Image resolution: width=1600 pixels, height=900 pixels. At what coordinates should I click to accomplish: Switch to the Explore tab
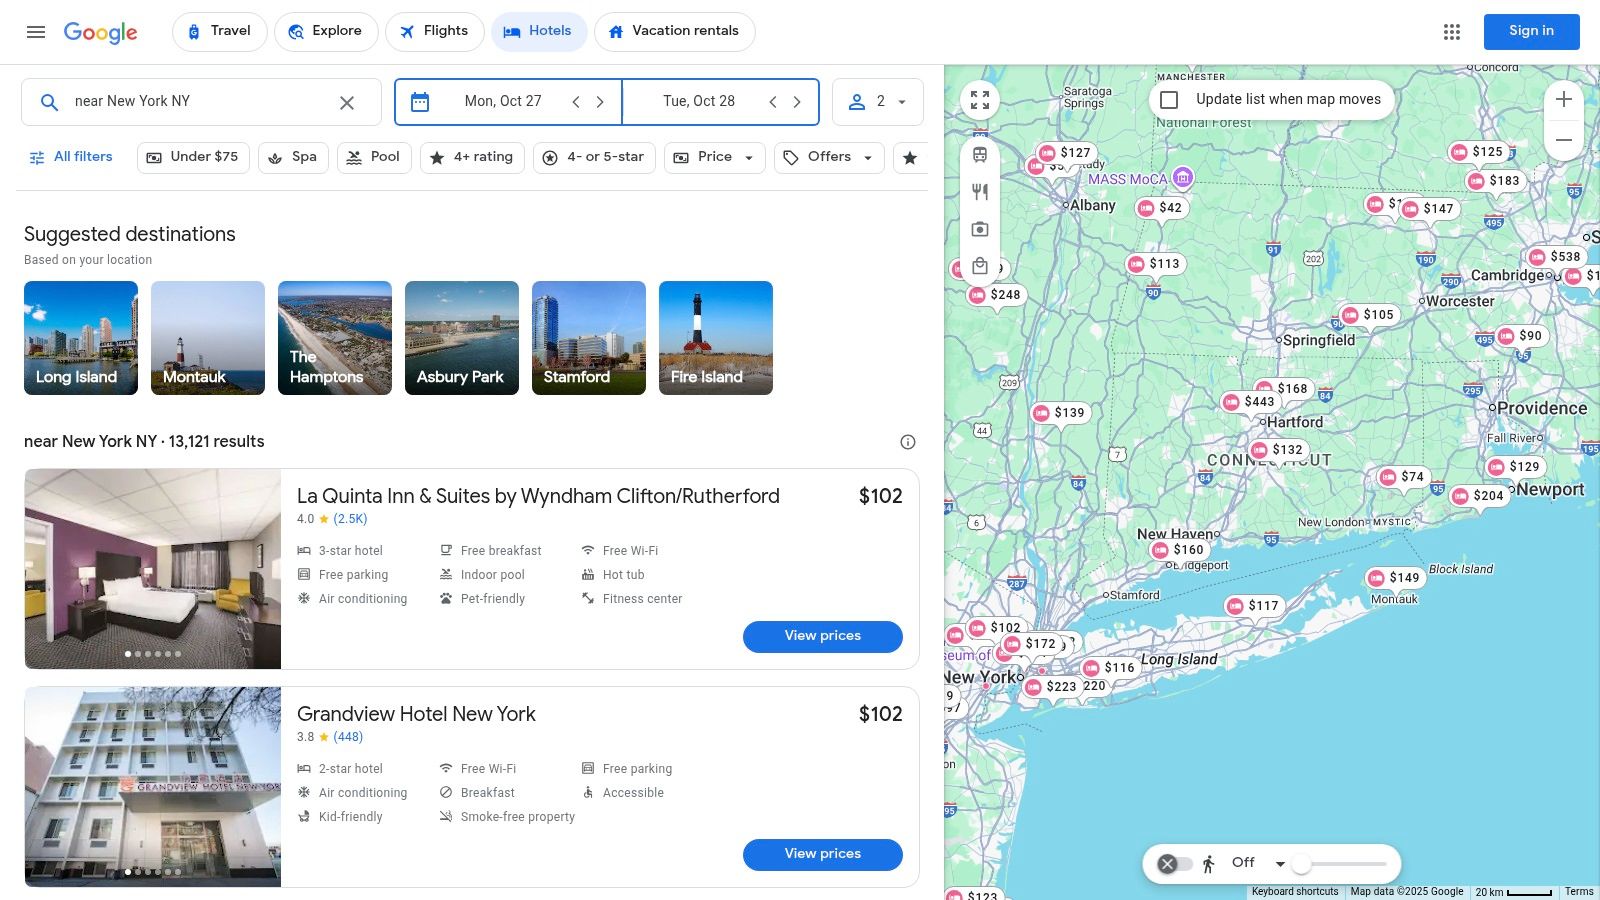coord(326,32)
